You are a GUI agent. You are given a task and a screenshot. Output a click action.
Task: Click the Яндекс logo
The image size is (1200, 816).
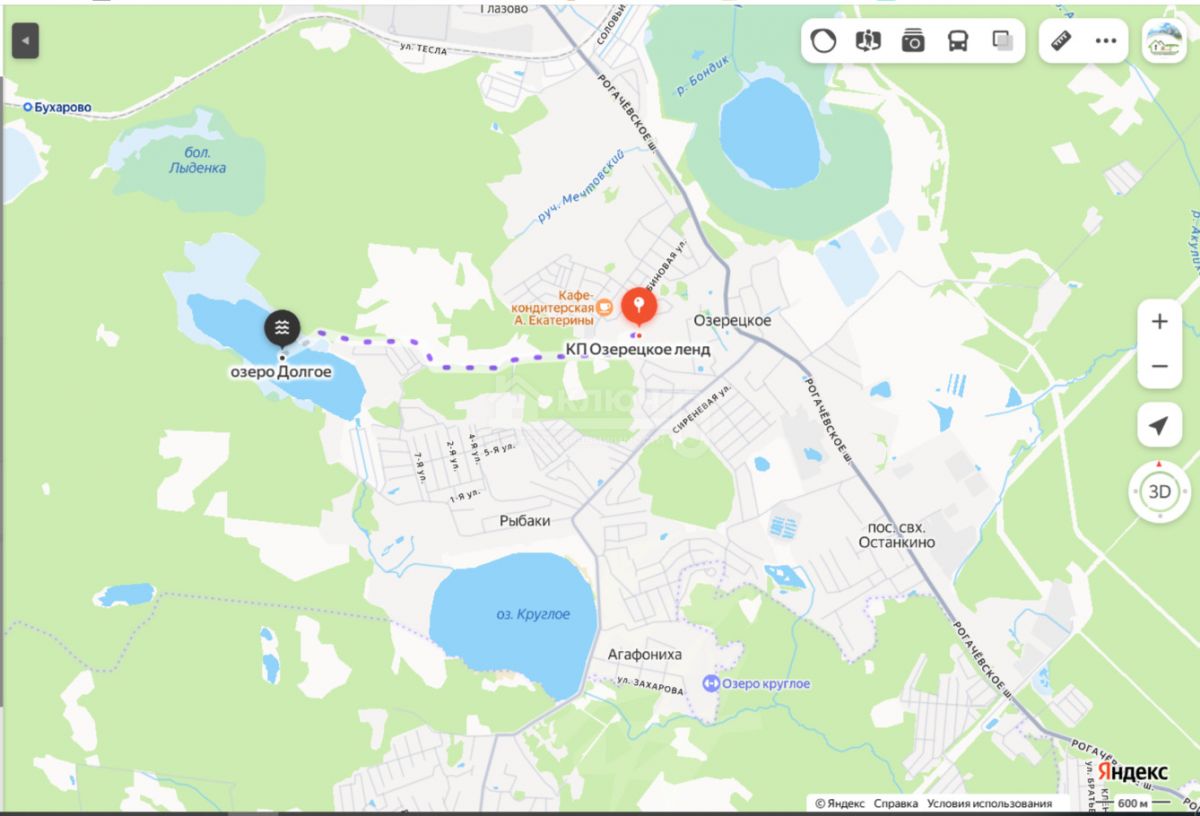[x=1131, y=772]
